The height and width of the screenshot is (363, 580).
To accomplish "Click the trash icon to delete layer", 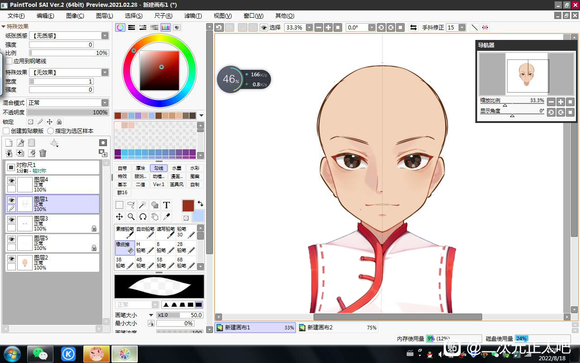I will tap(43, 153).
